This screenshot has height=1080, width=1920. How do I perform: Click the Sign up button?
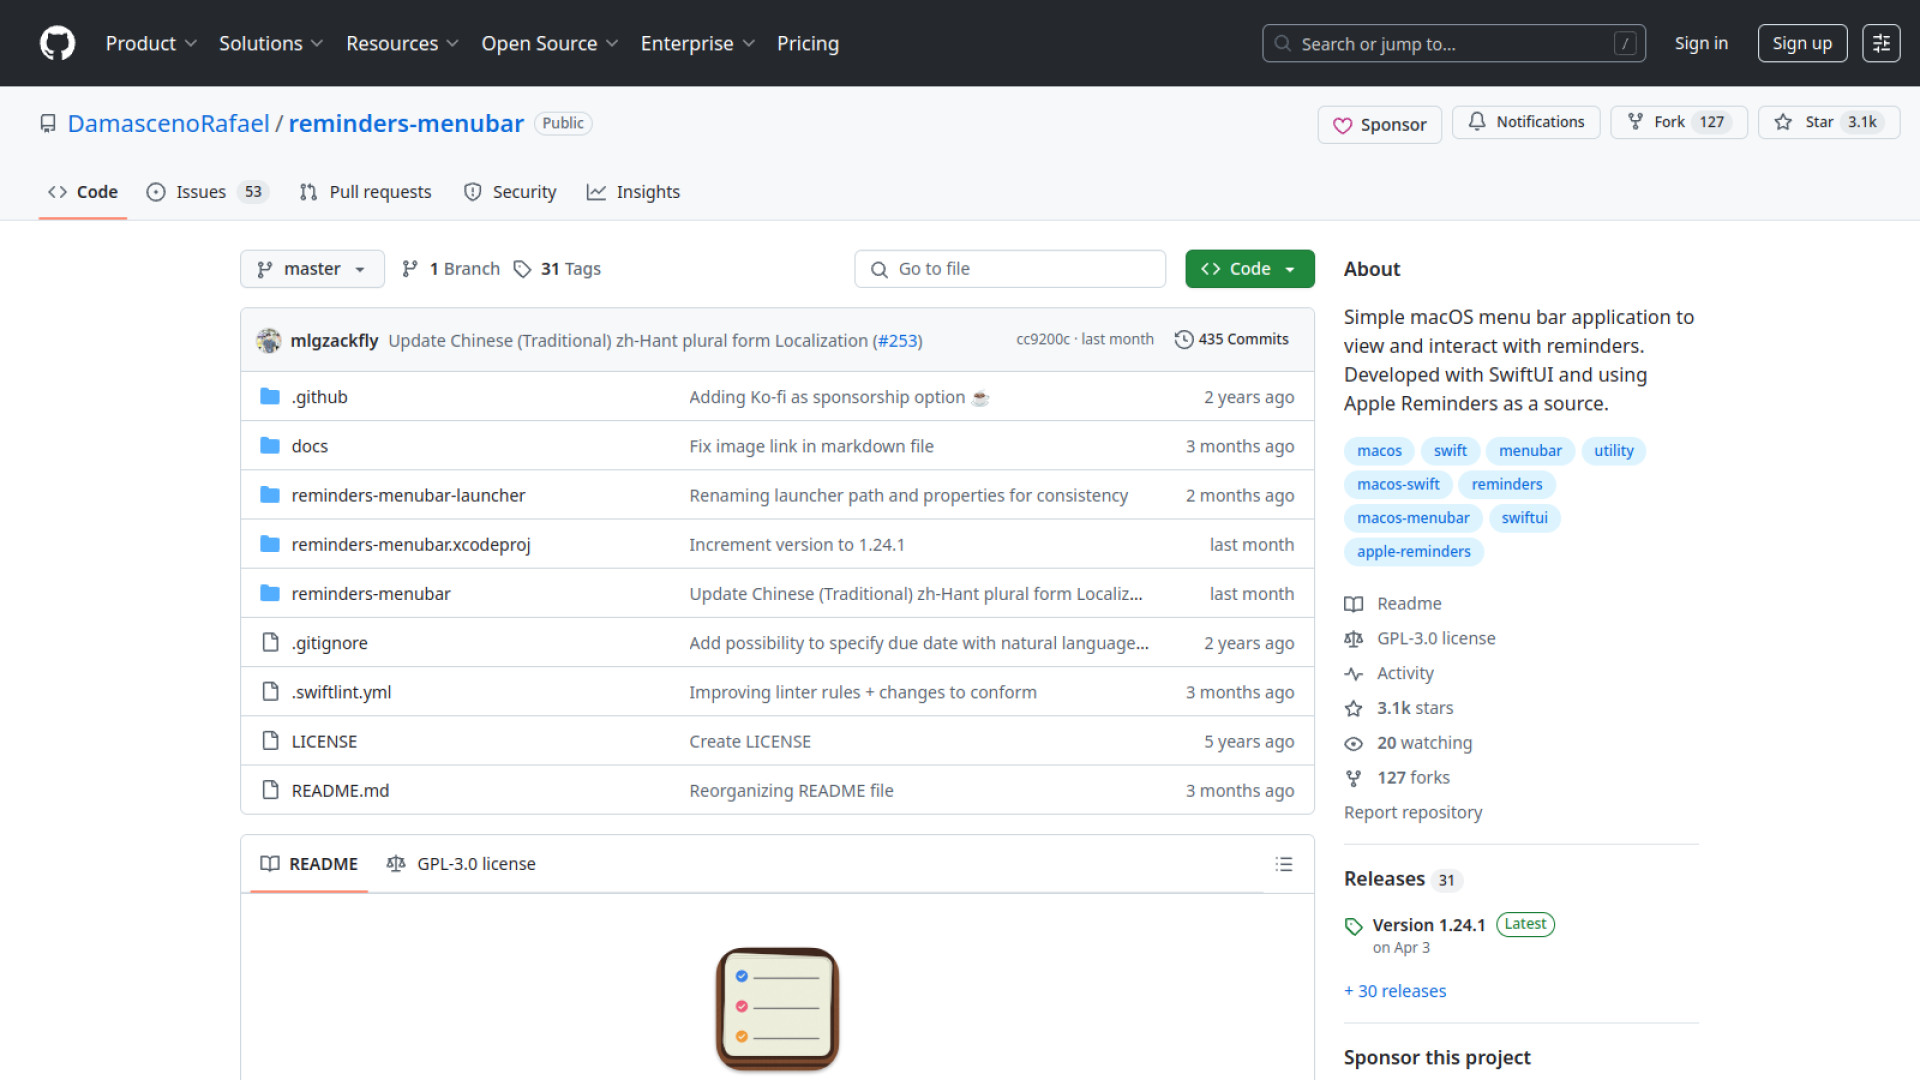tap(1801, 43)
